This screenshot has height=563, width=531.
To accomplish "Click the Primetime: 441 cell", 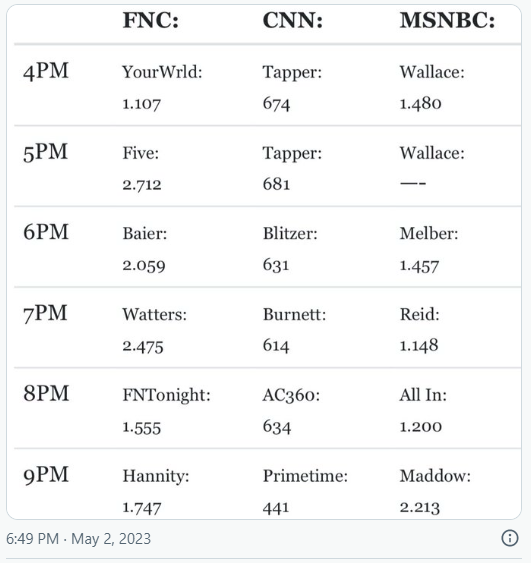I will 305,492.
